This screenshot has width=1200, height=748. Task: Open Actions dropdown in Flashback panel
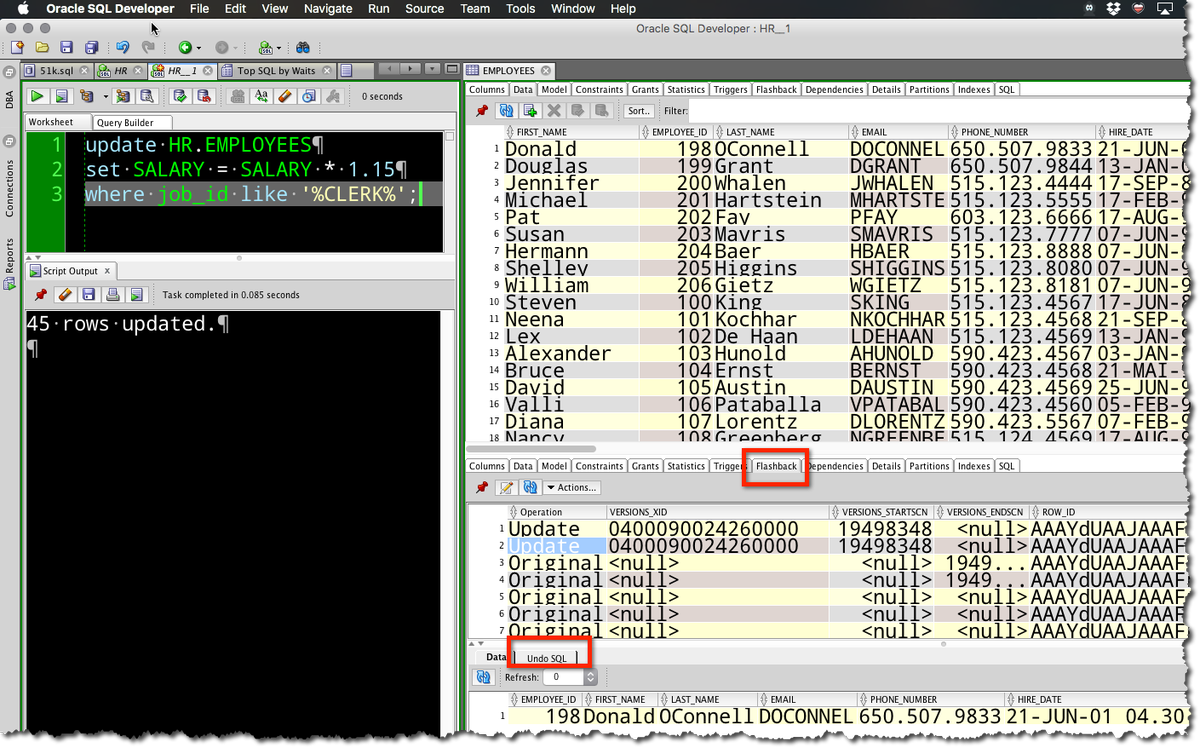click(572, 487)
